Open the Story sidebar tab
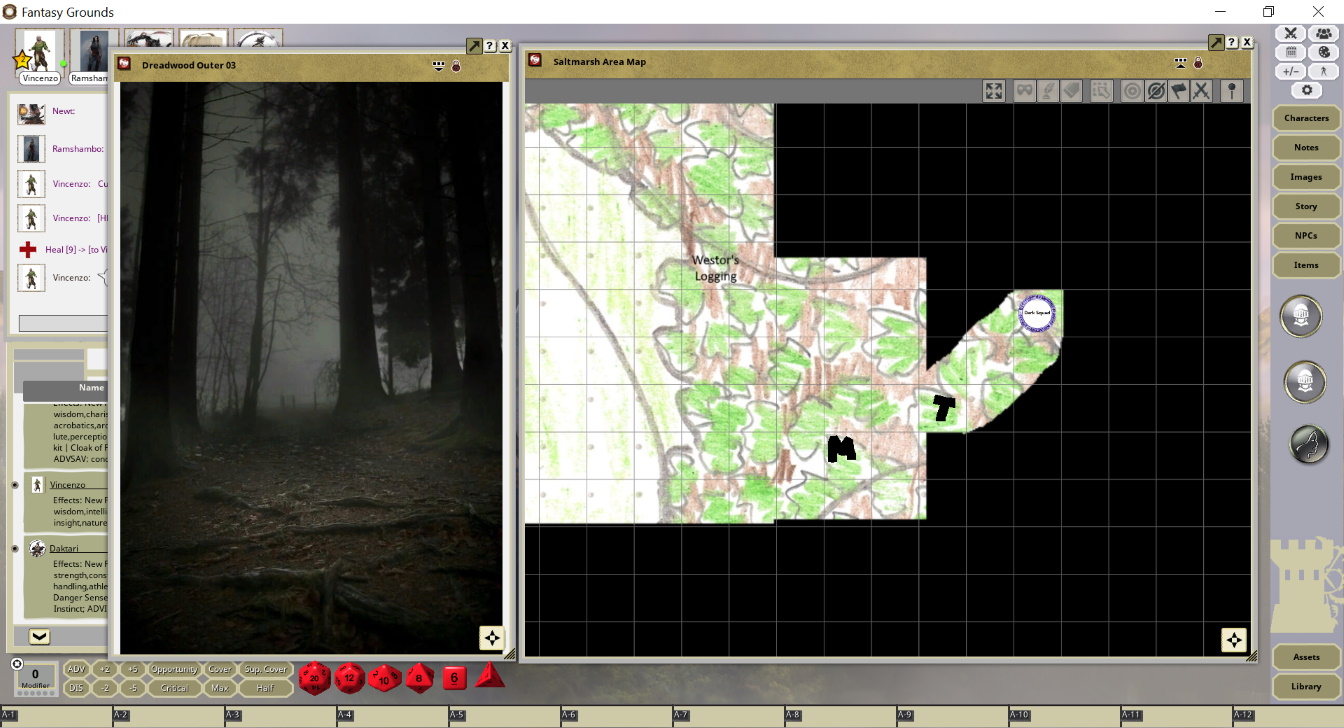 tap(1306, 206)
